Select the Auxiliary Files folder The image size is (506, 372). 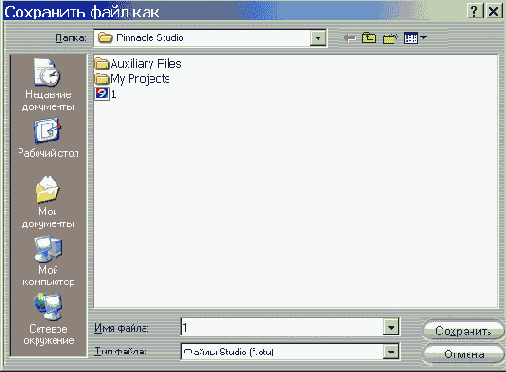[138, 63]
